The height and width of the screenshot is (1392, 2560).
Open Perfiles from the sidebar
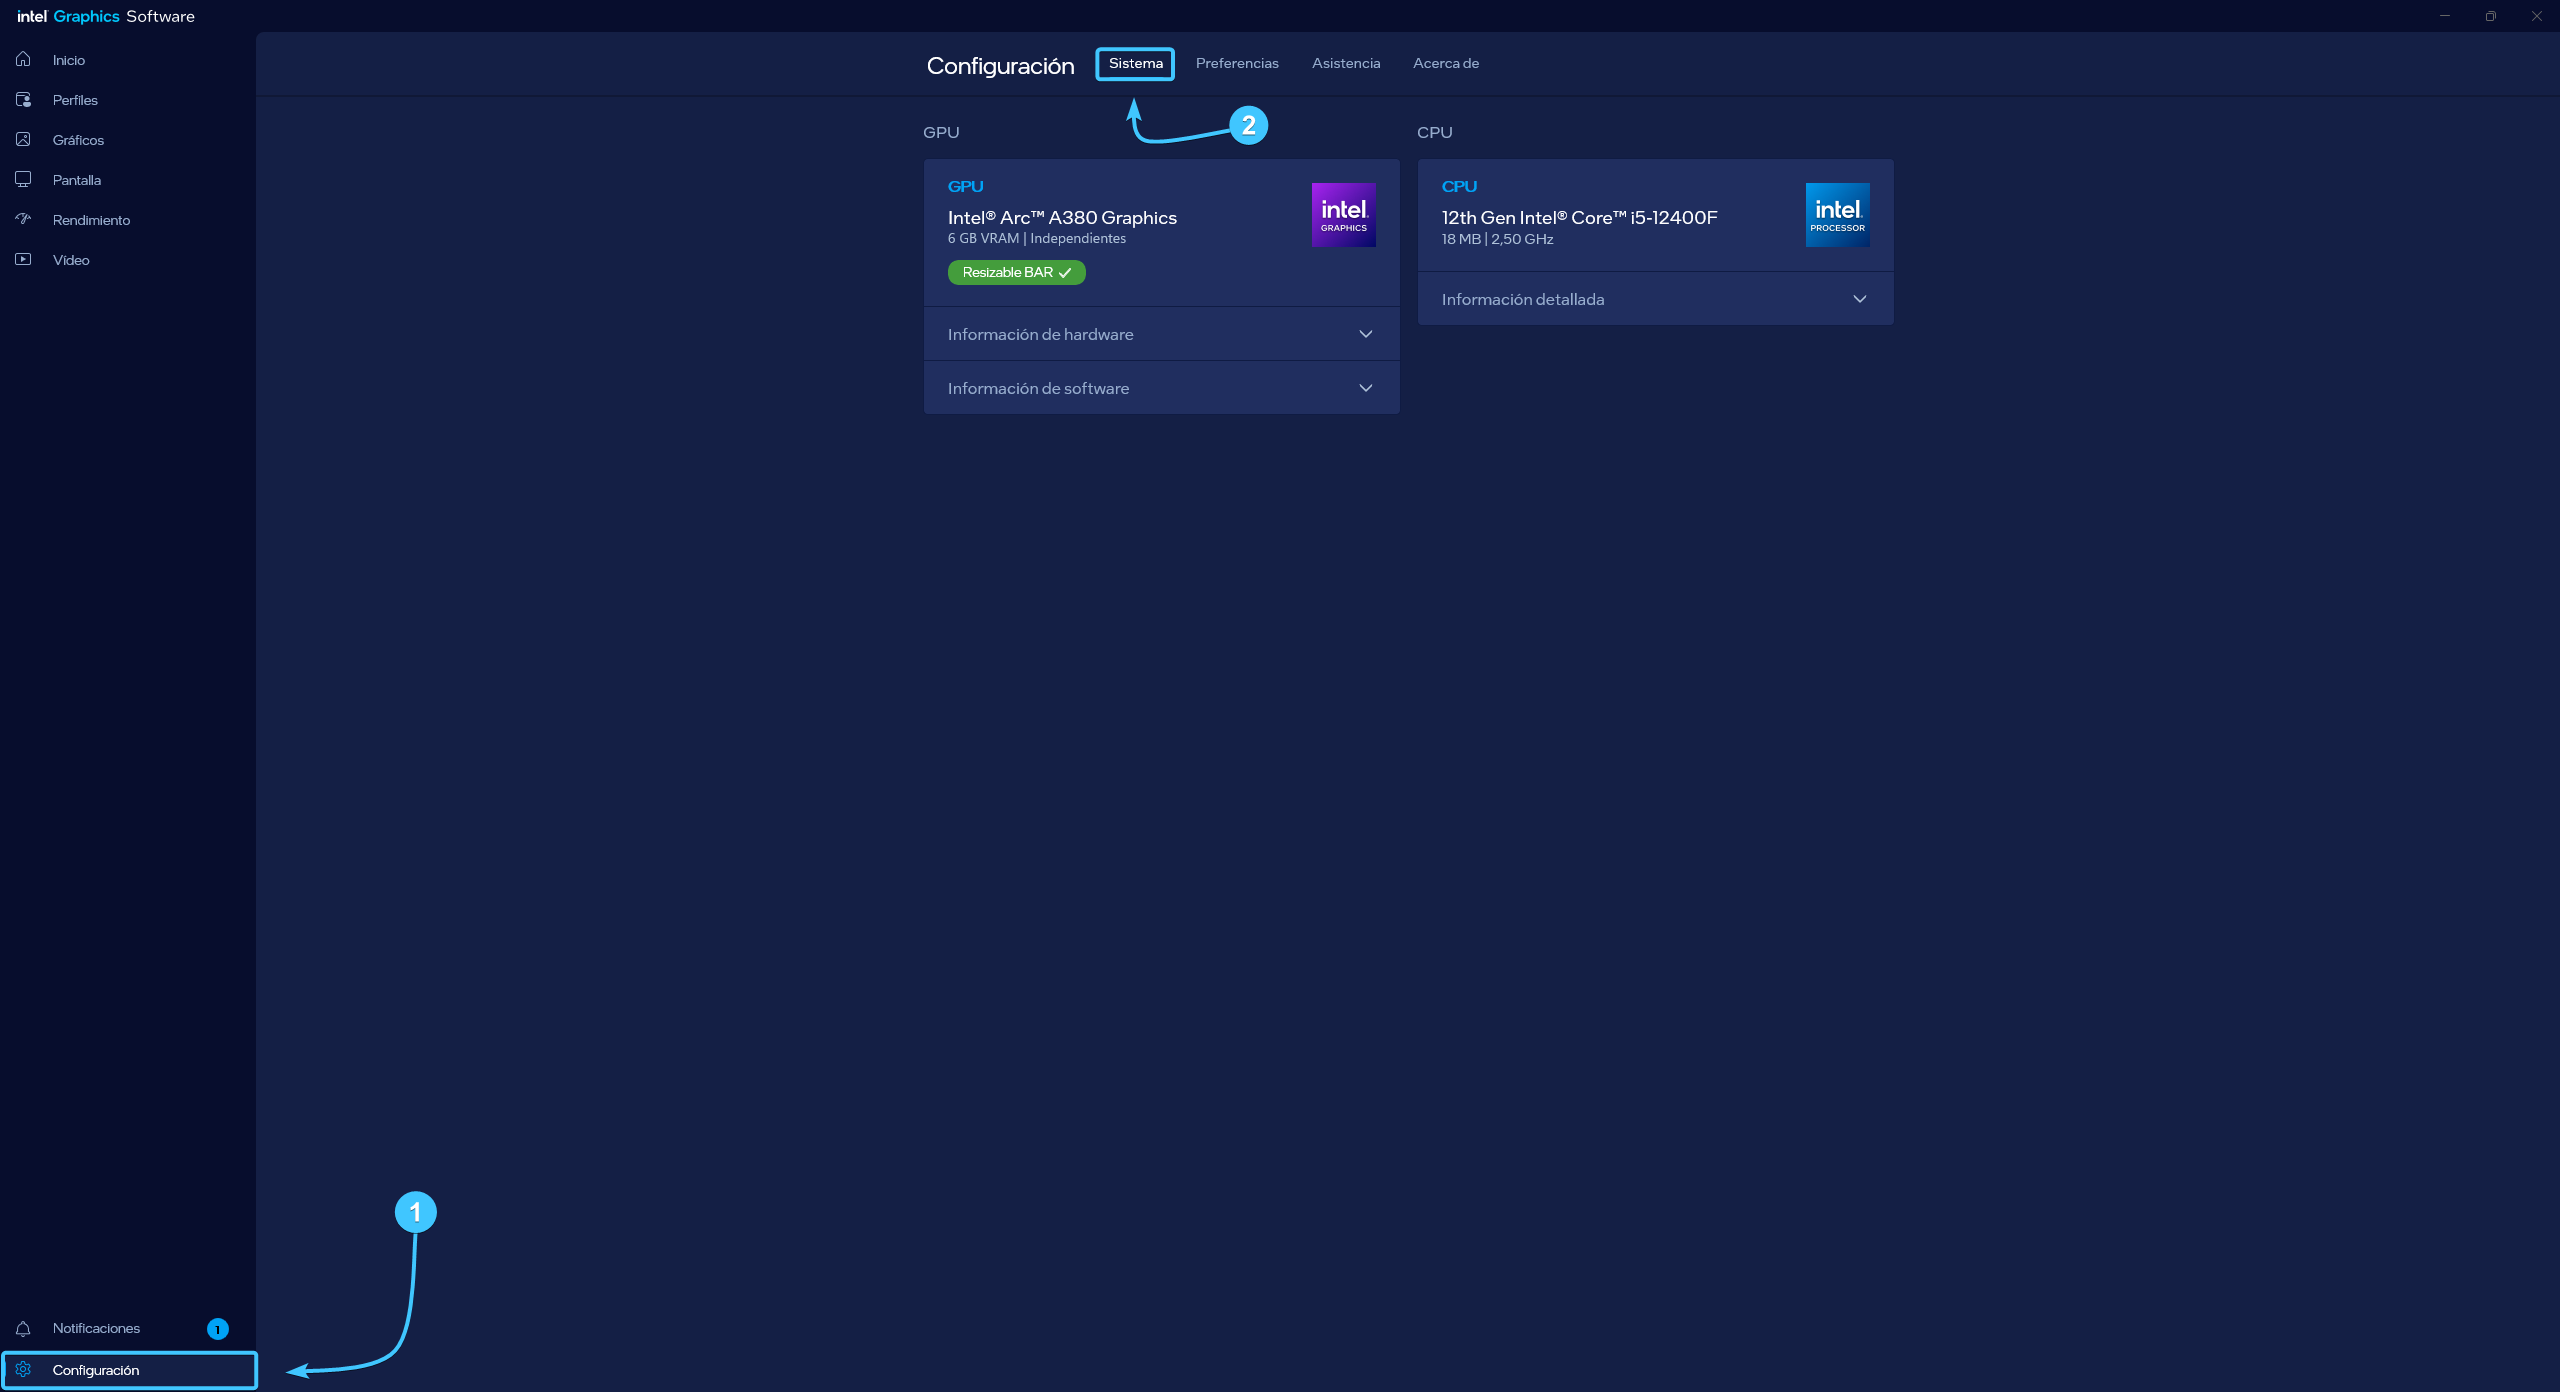pyautogui.click(x=75, y=100)
